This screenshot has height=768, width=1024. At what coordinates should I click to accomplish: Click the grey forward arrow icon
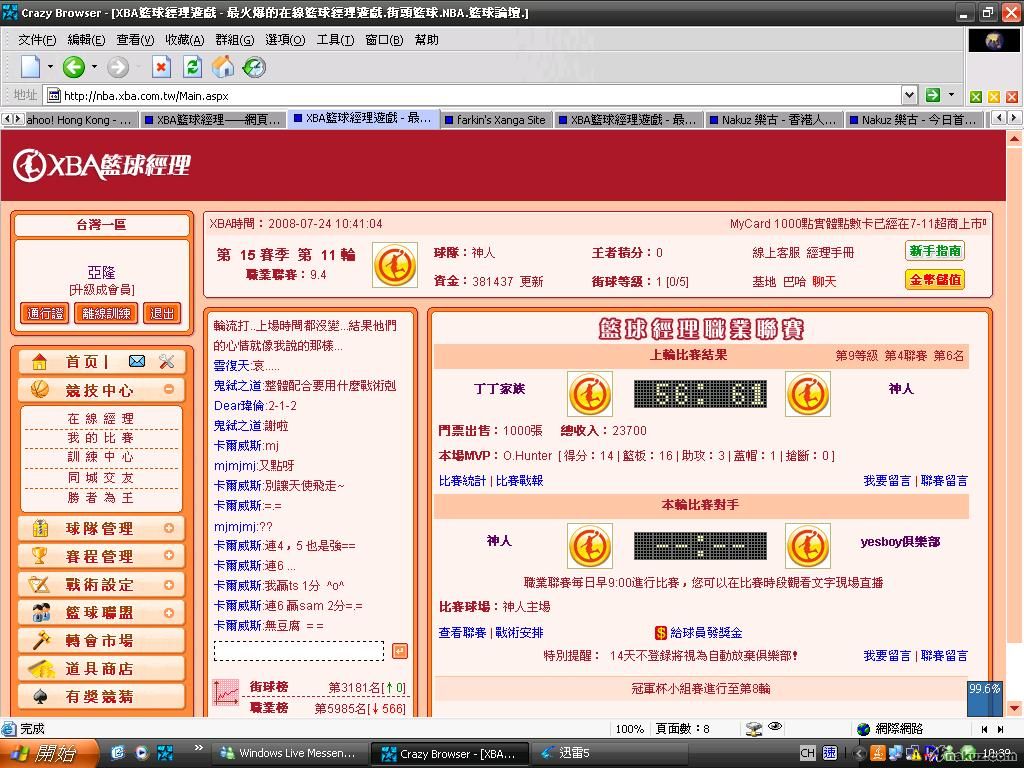click(118, 67)
